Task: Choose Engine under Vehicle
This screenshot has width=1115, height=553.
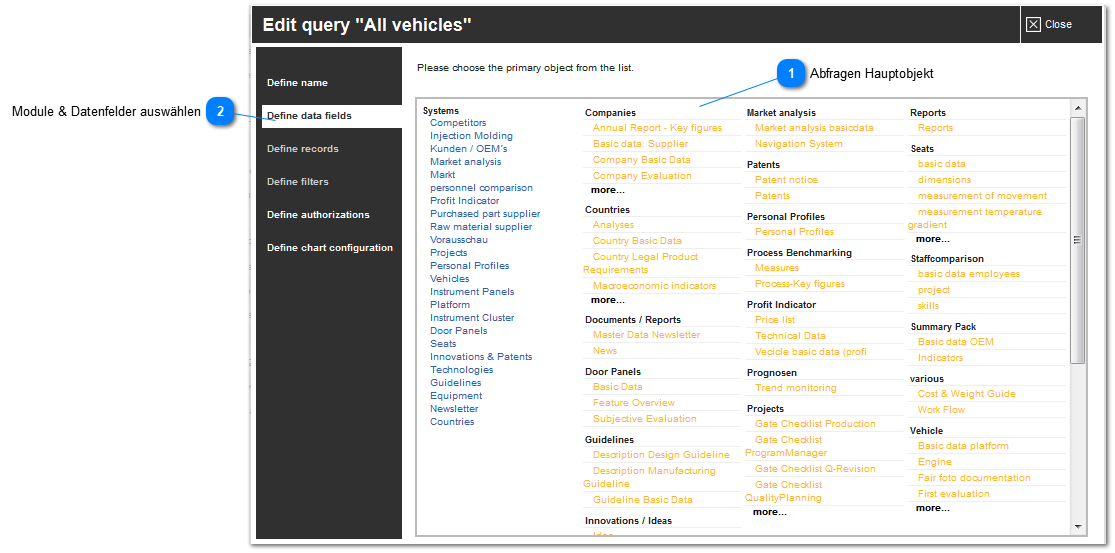Action: pos(934,462)
